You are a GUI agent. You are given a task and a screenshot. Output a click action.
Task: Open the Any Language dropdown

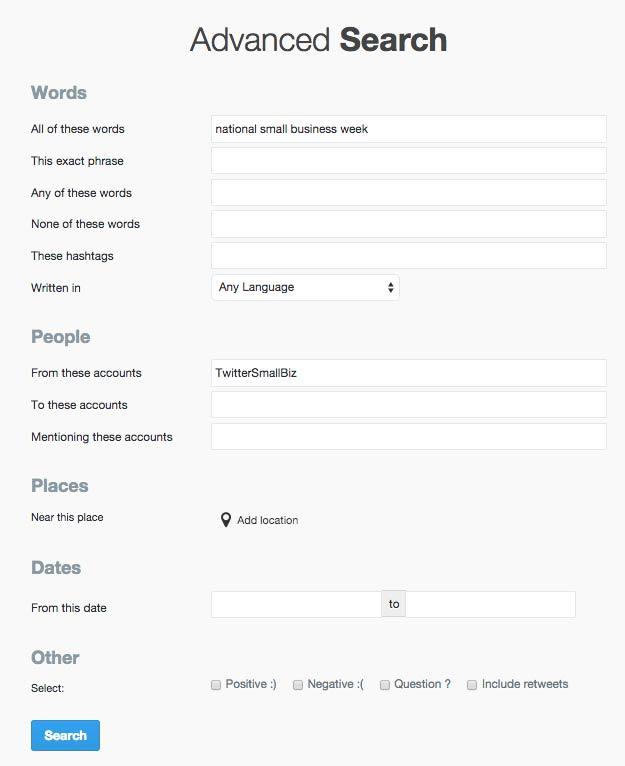pyautogui.click(x=305, y=288)
